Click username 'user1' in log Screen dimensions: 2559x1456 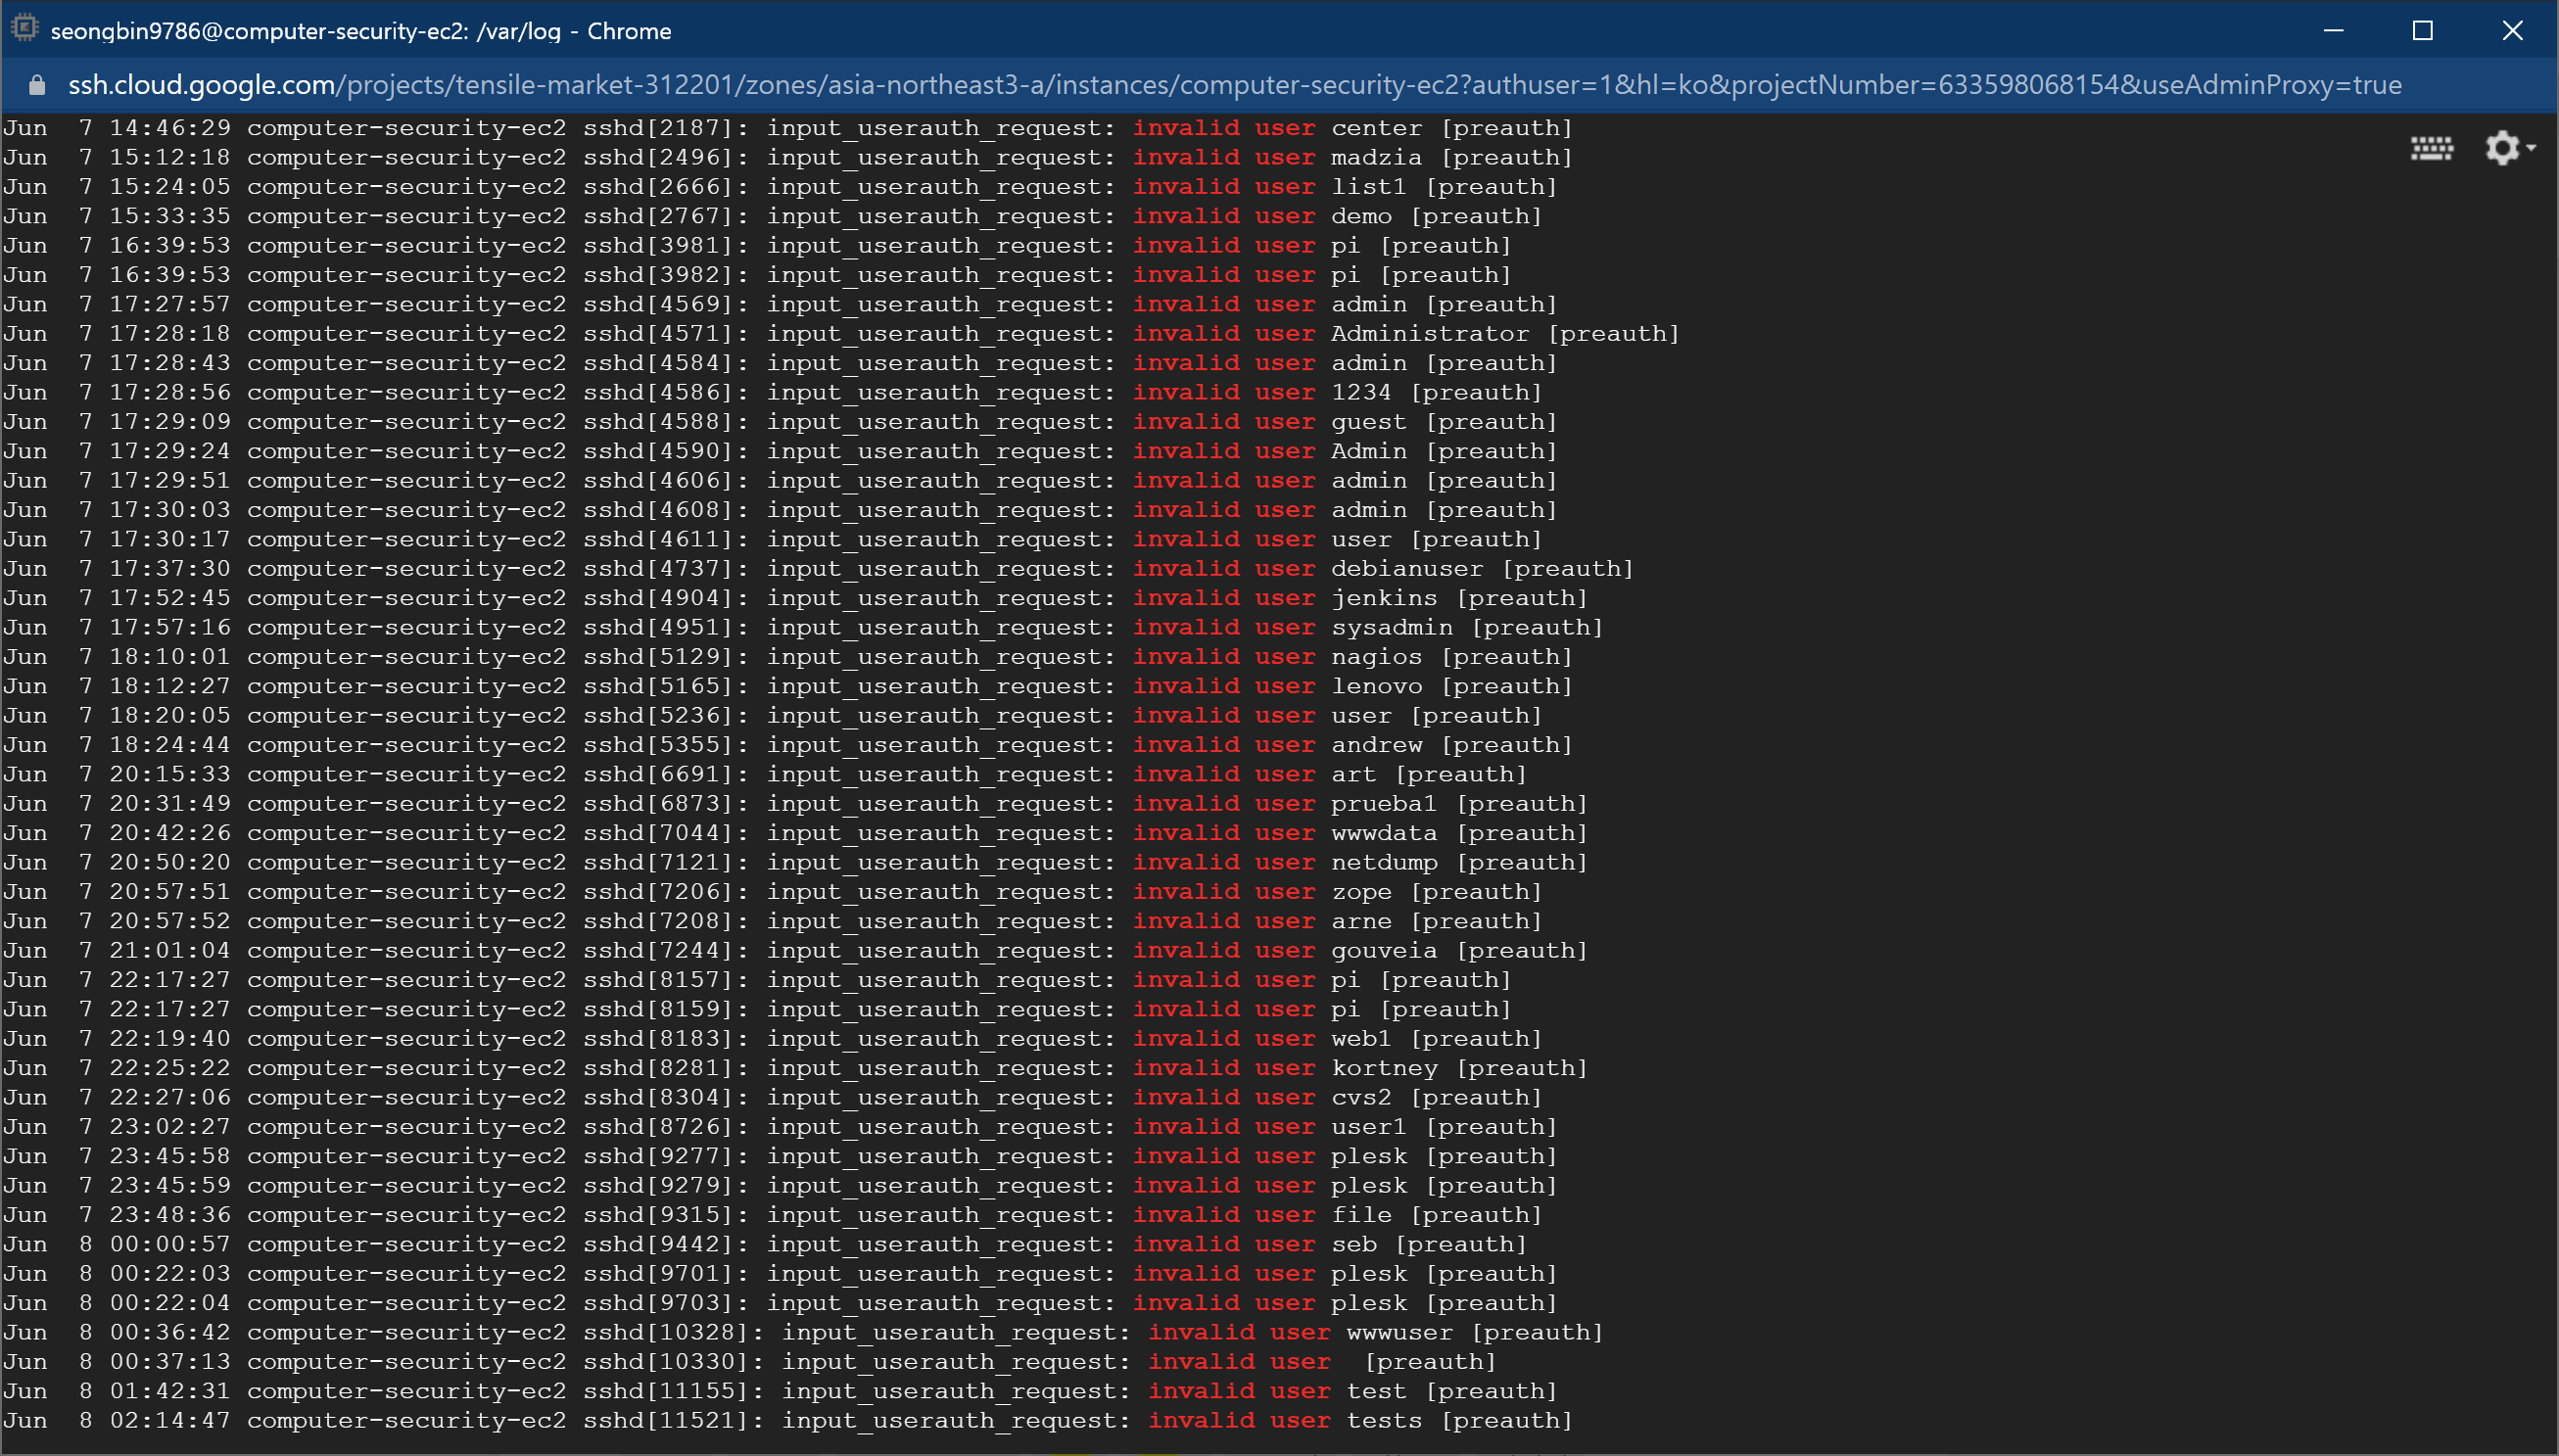[1368, 1127]
